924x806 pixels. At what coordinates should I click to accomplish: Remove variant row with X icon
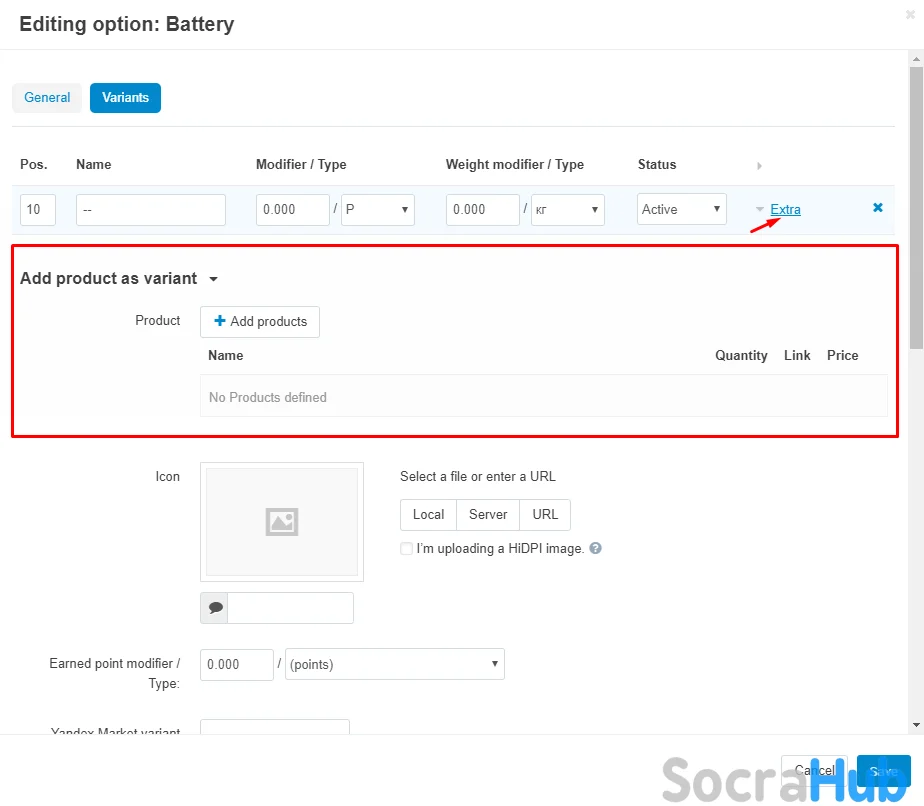[x=877, y=208]
